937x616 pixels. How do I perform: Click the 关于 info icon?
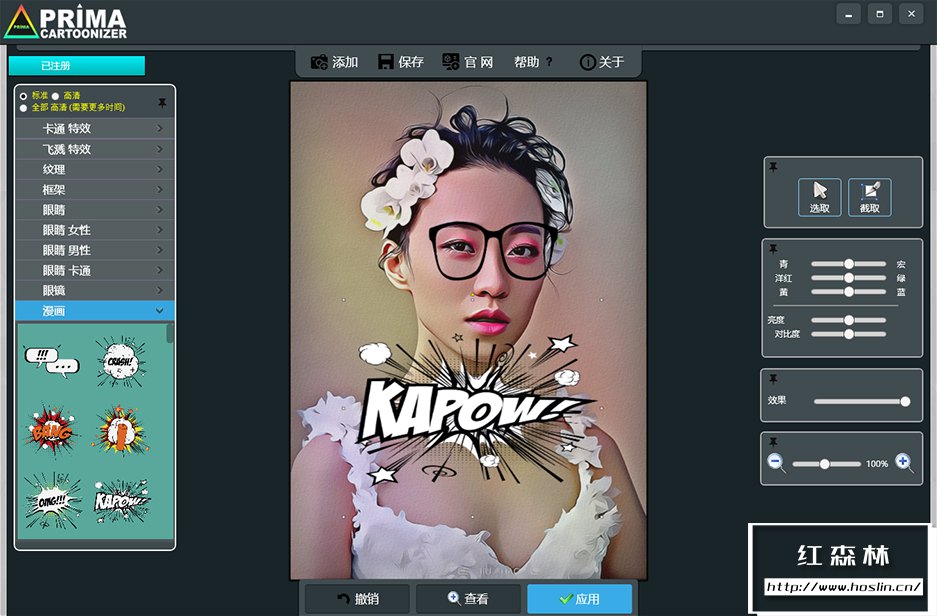pyautogui.click(x=587, y=62)
